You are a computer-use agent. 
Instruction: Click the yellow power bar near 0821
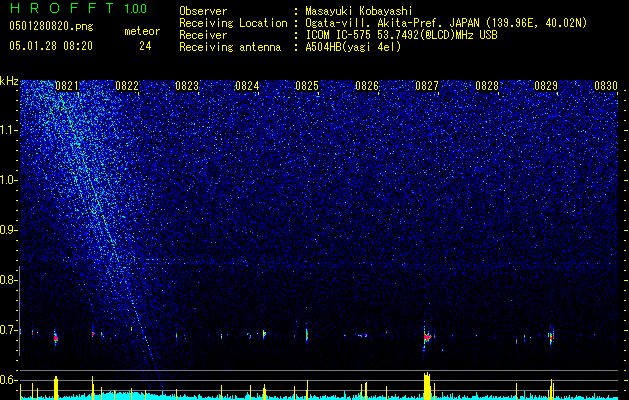pyautogui.click(x=56, y=388)
